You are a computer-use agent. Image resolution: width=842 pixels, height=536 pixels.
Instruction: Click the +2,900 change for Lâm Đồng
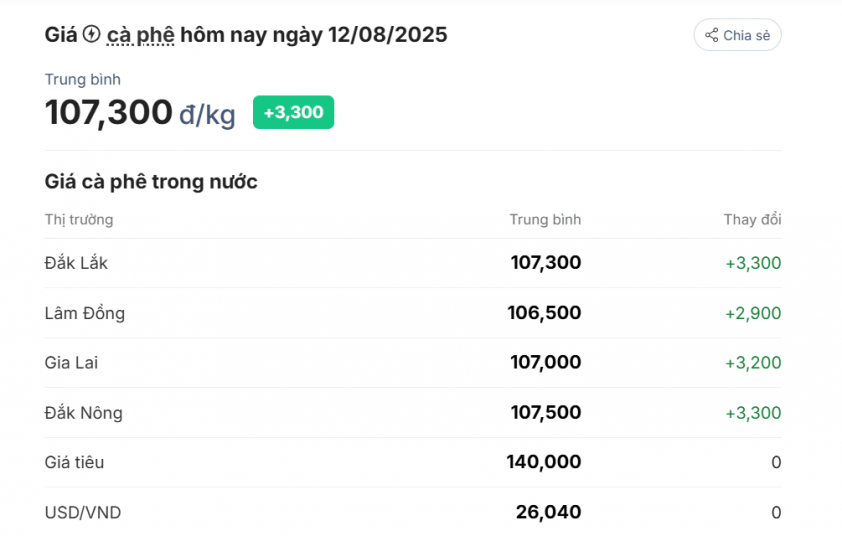pyautogui.click(x=753, y=313)
